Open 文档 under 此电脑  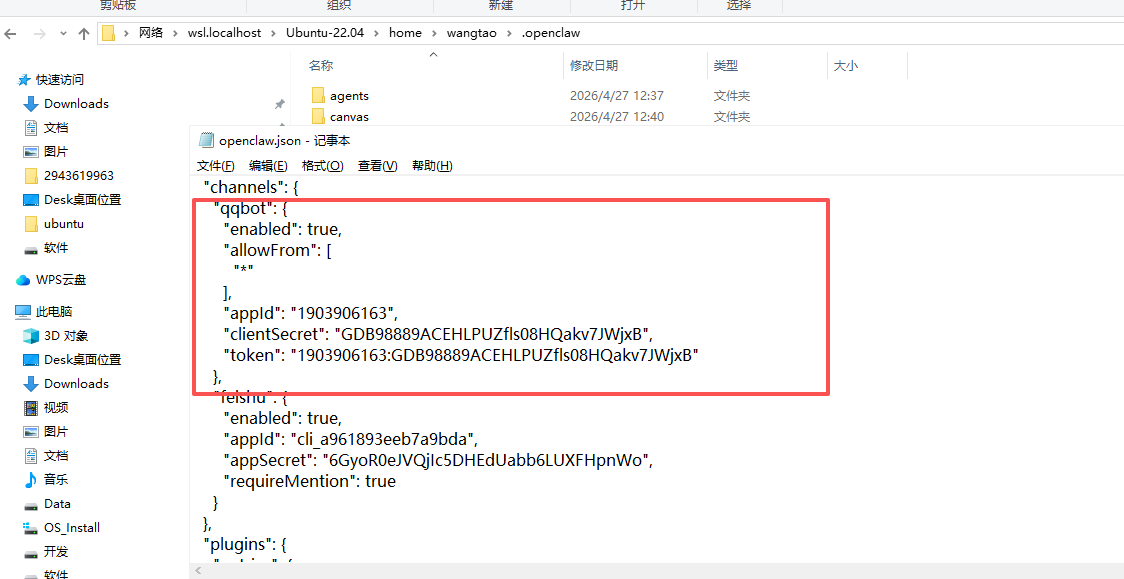[56, 456]
